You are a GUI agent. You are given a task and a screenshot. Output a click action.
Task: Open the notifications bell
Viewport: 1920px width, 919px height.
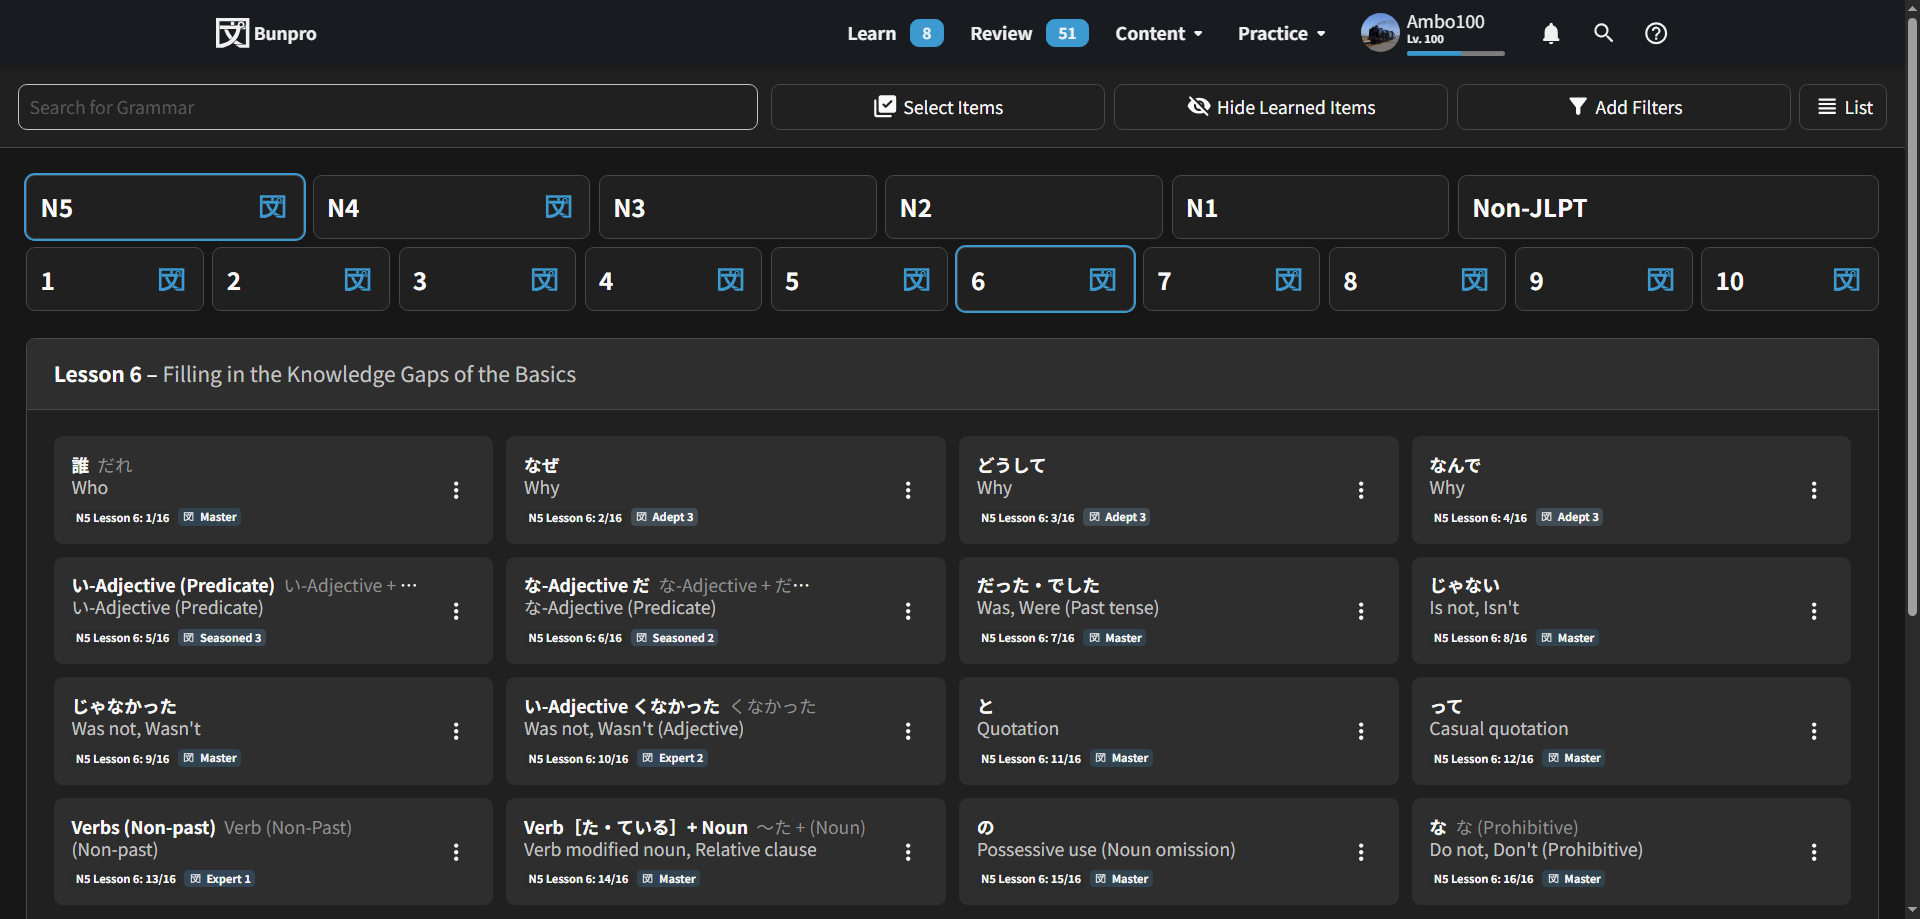pyautogui.click(x=1550, y=34)
